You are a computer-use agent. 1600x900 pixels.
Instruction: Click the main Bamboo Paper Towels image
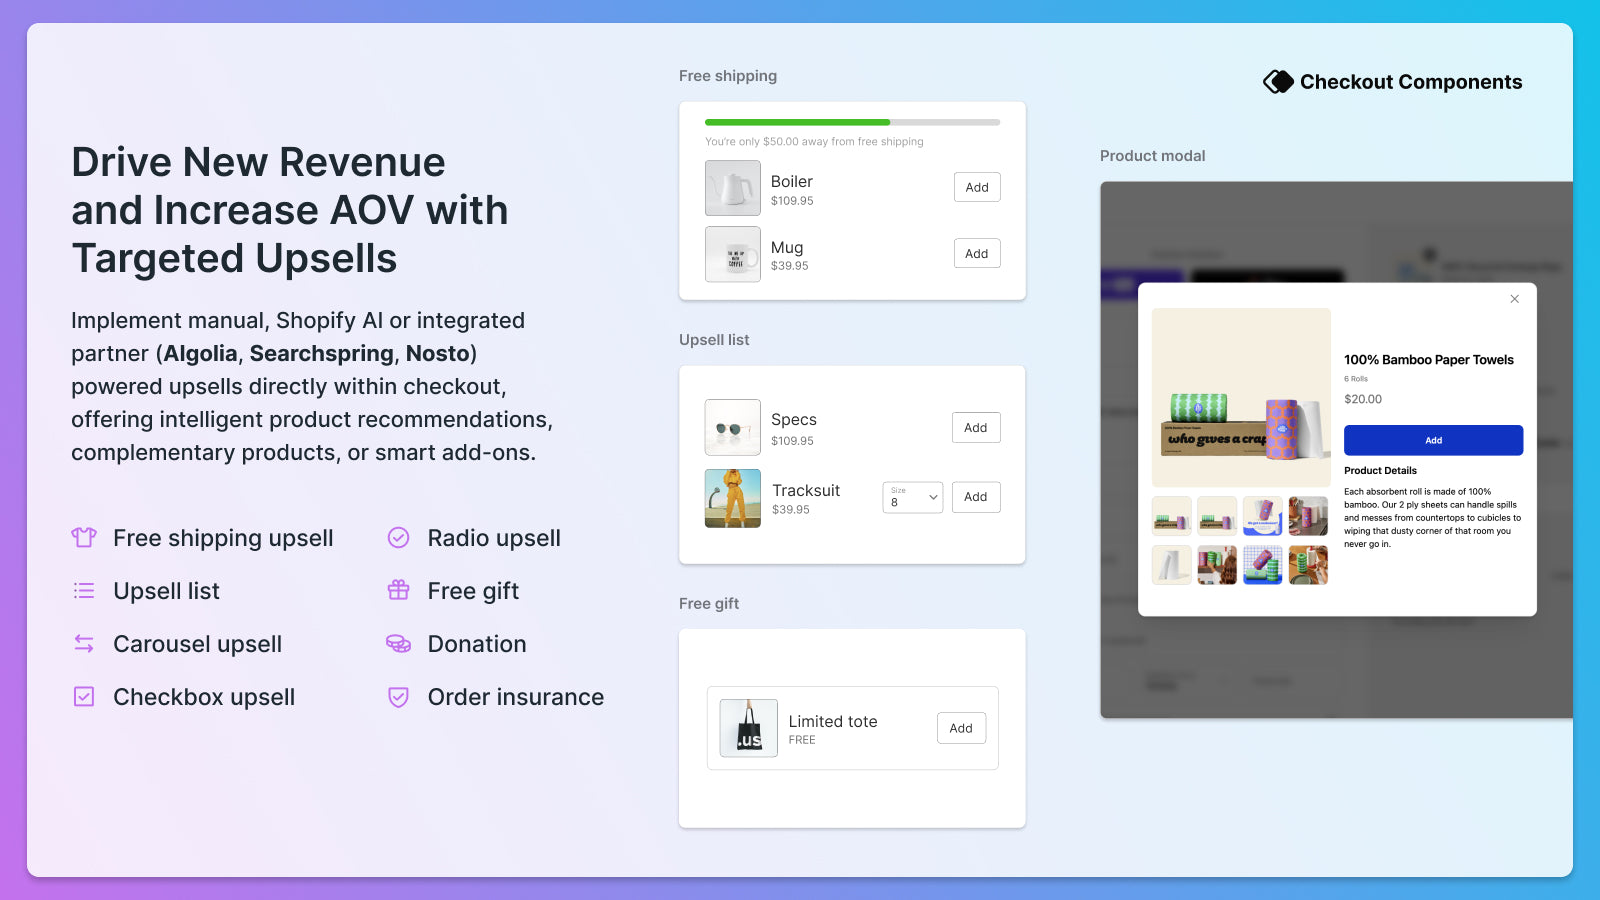click(1241, 397)
